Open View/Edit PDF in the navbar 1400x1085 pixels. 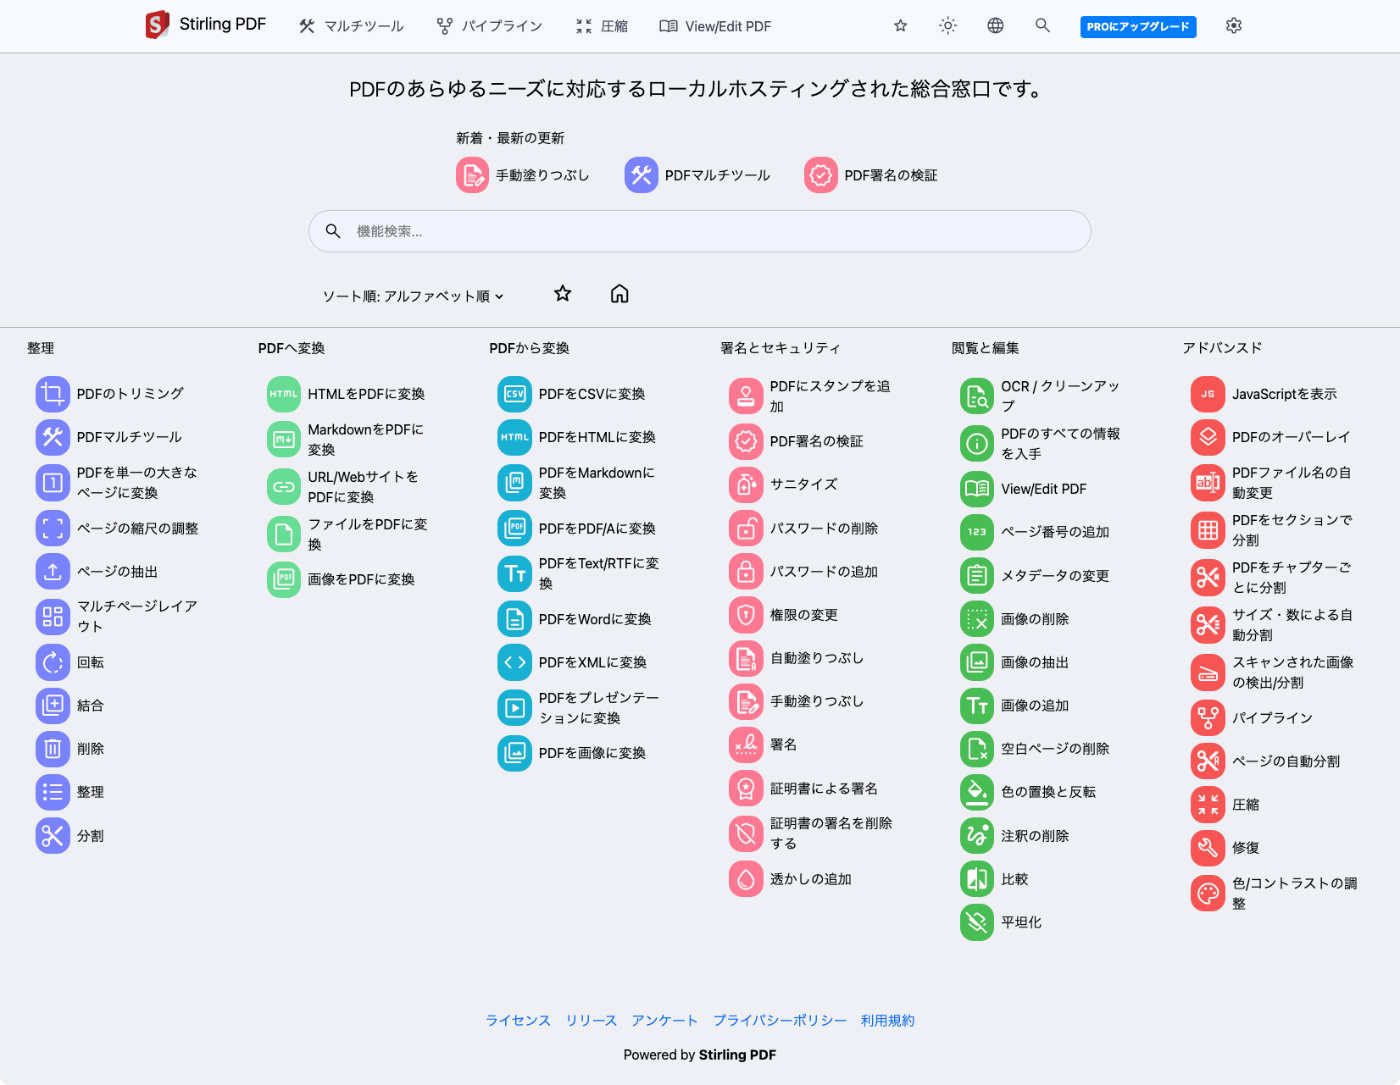(x=715, y=26)
